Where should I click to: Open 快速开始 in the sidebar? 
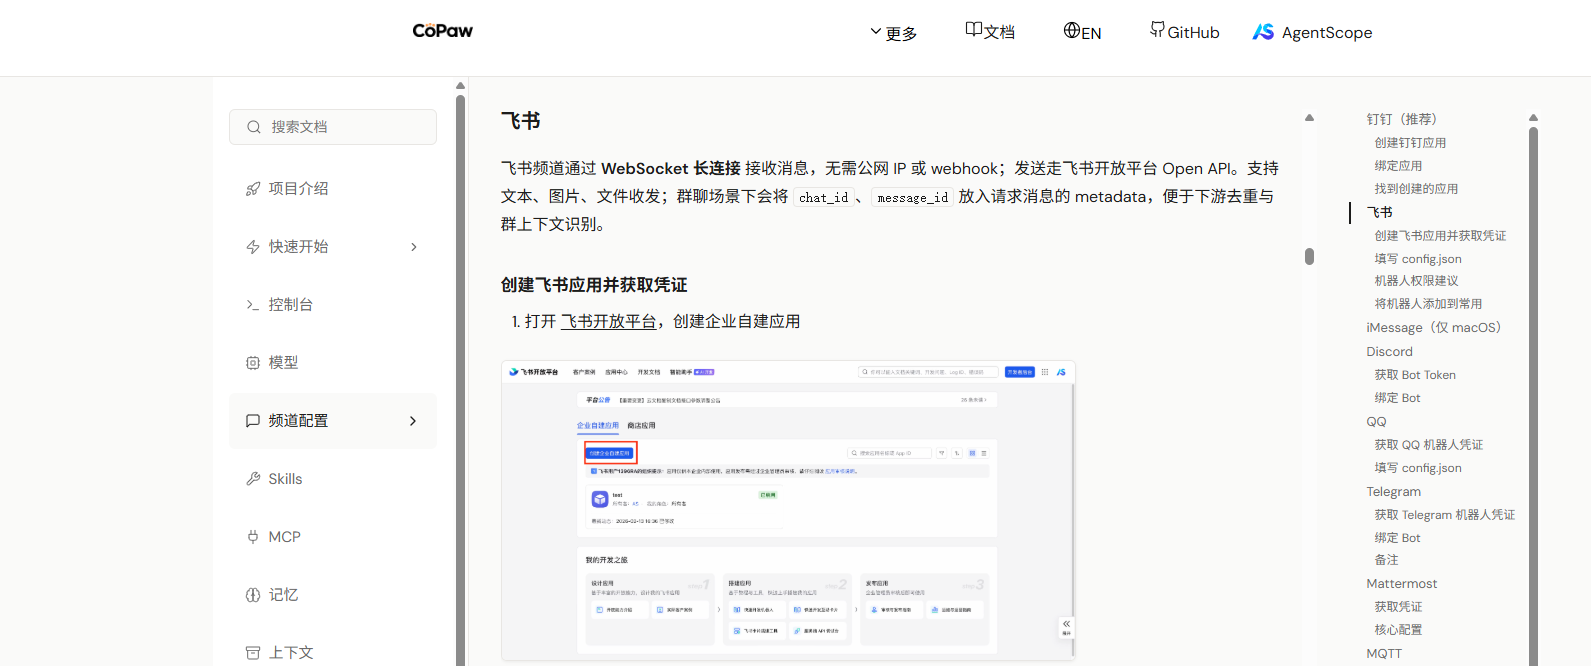point(333,246)
